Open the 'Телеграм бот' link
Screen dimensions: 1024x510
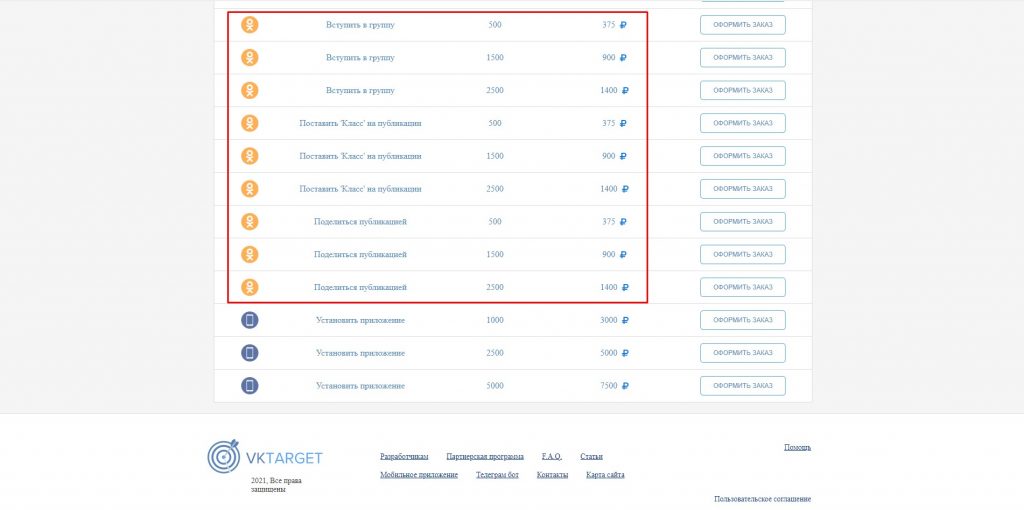point(497,475)
